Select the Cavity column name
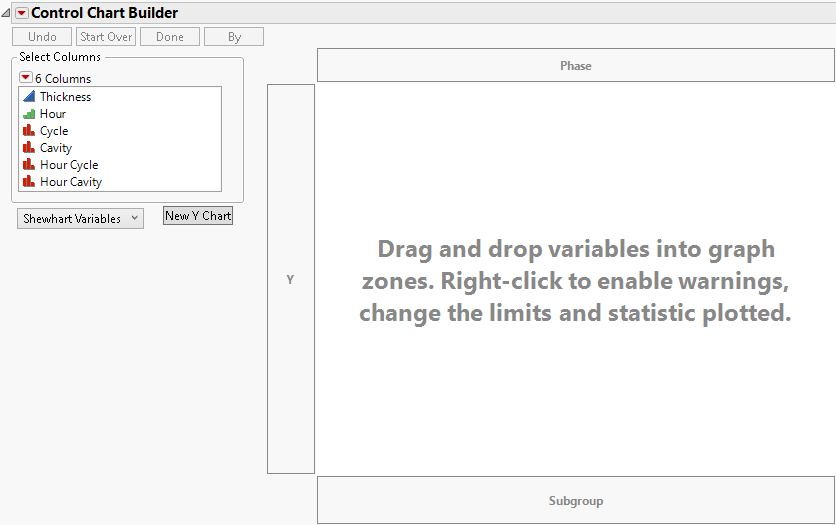The height and width of the screenshot is (525, 836). [55, 148]
